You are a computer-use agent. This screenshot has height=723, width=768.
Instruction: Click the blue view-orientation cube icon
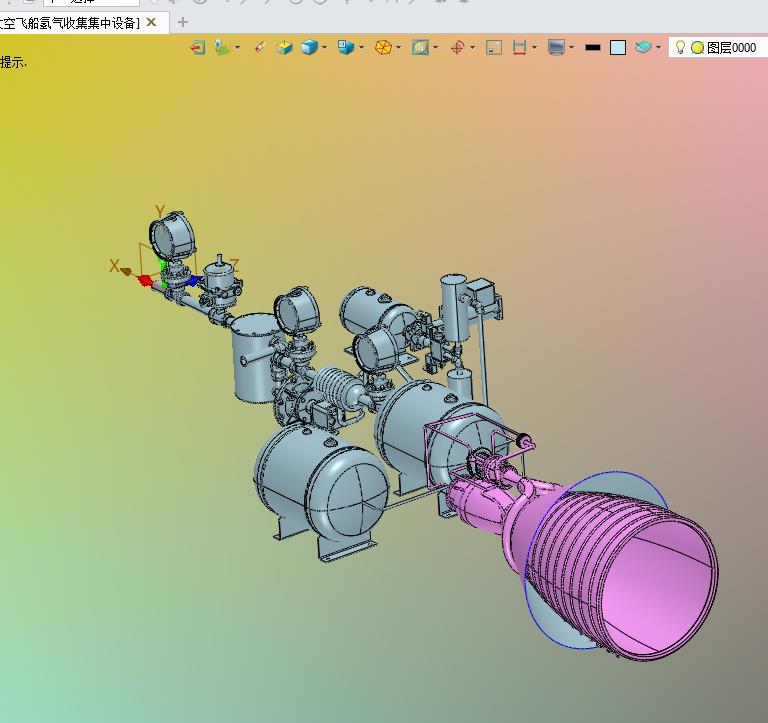tap(346, 48)
